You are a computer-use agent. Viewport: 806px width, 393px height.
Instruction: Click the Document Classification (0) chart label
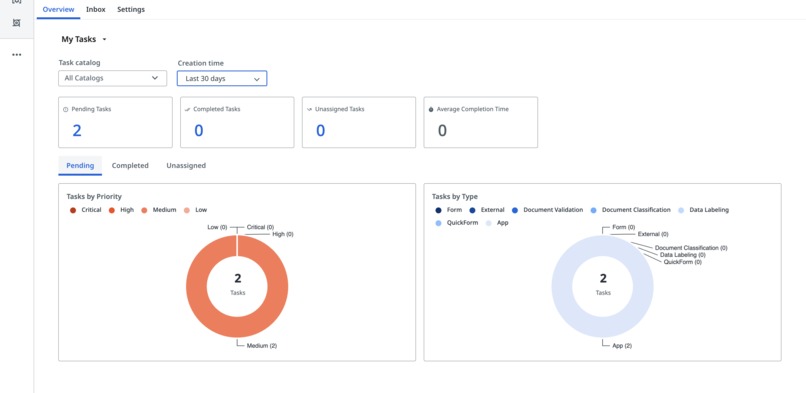(691, 248)
